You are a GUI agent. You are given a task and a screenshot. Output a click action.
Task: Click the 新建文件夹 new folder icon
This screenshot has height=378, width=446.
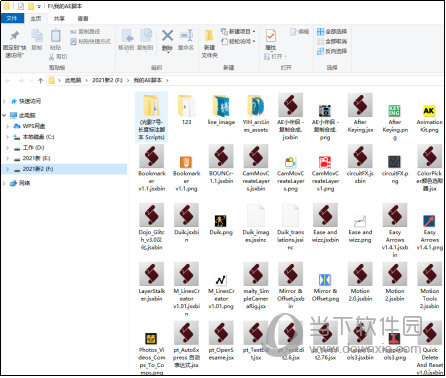pyautogui.click(x=209, y=36)
